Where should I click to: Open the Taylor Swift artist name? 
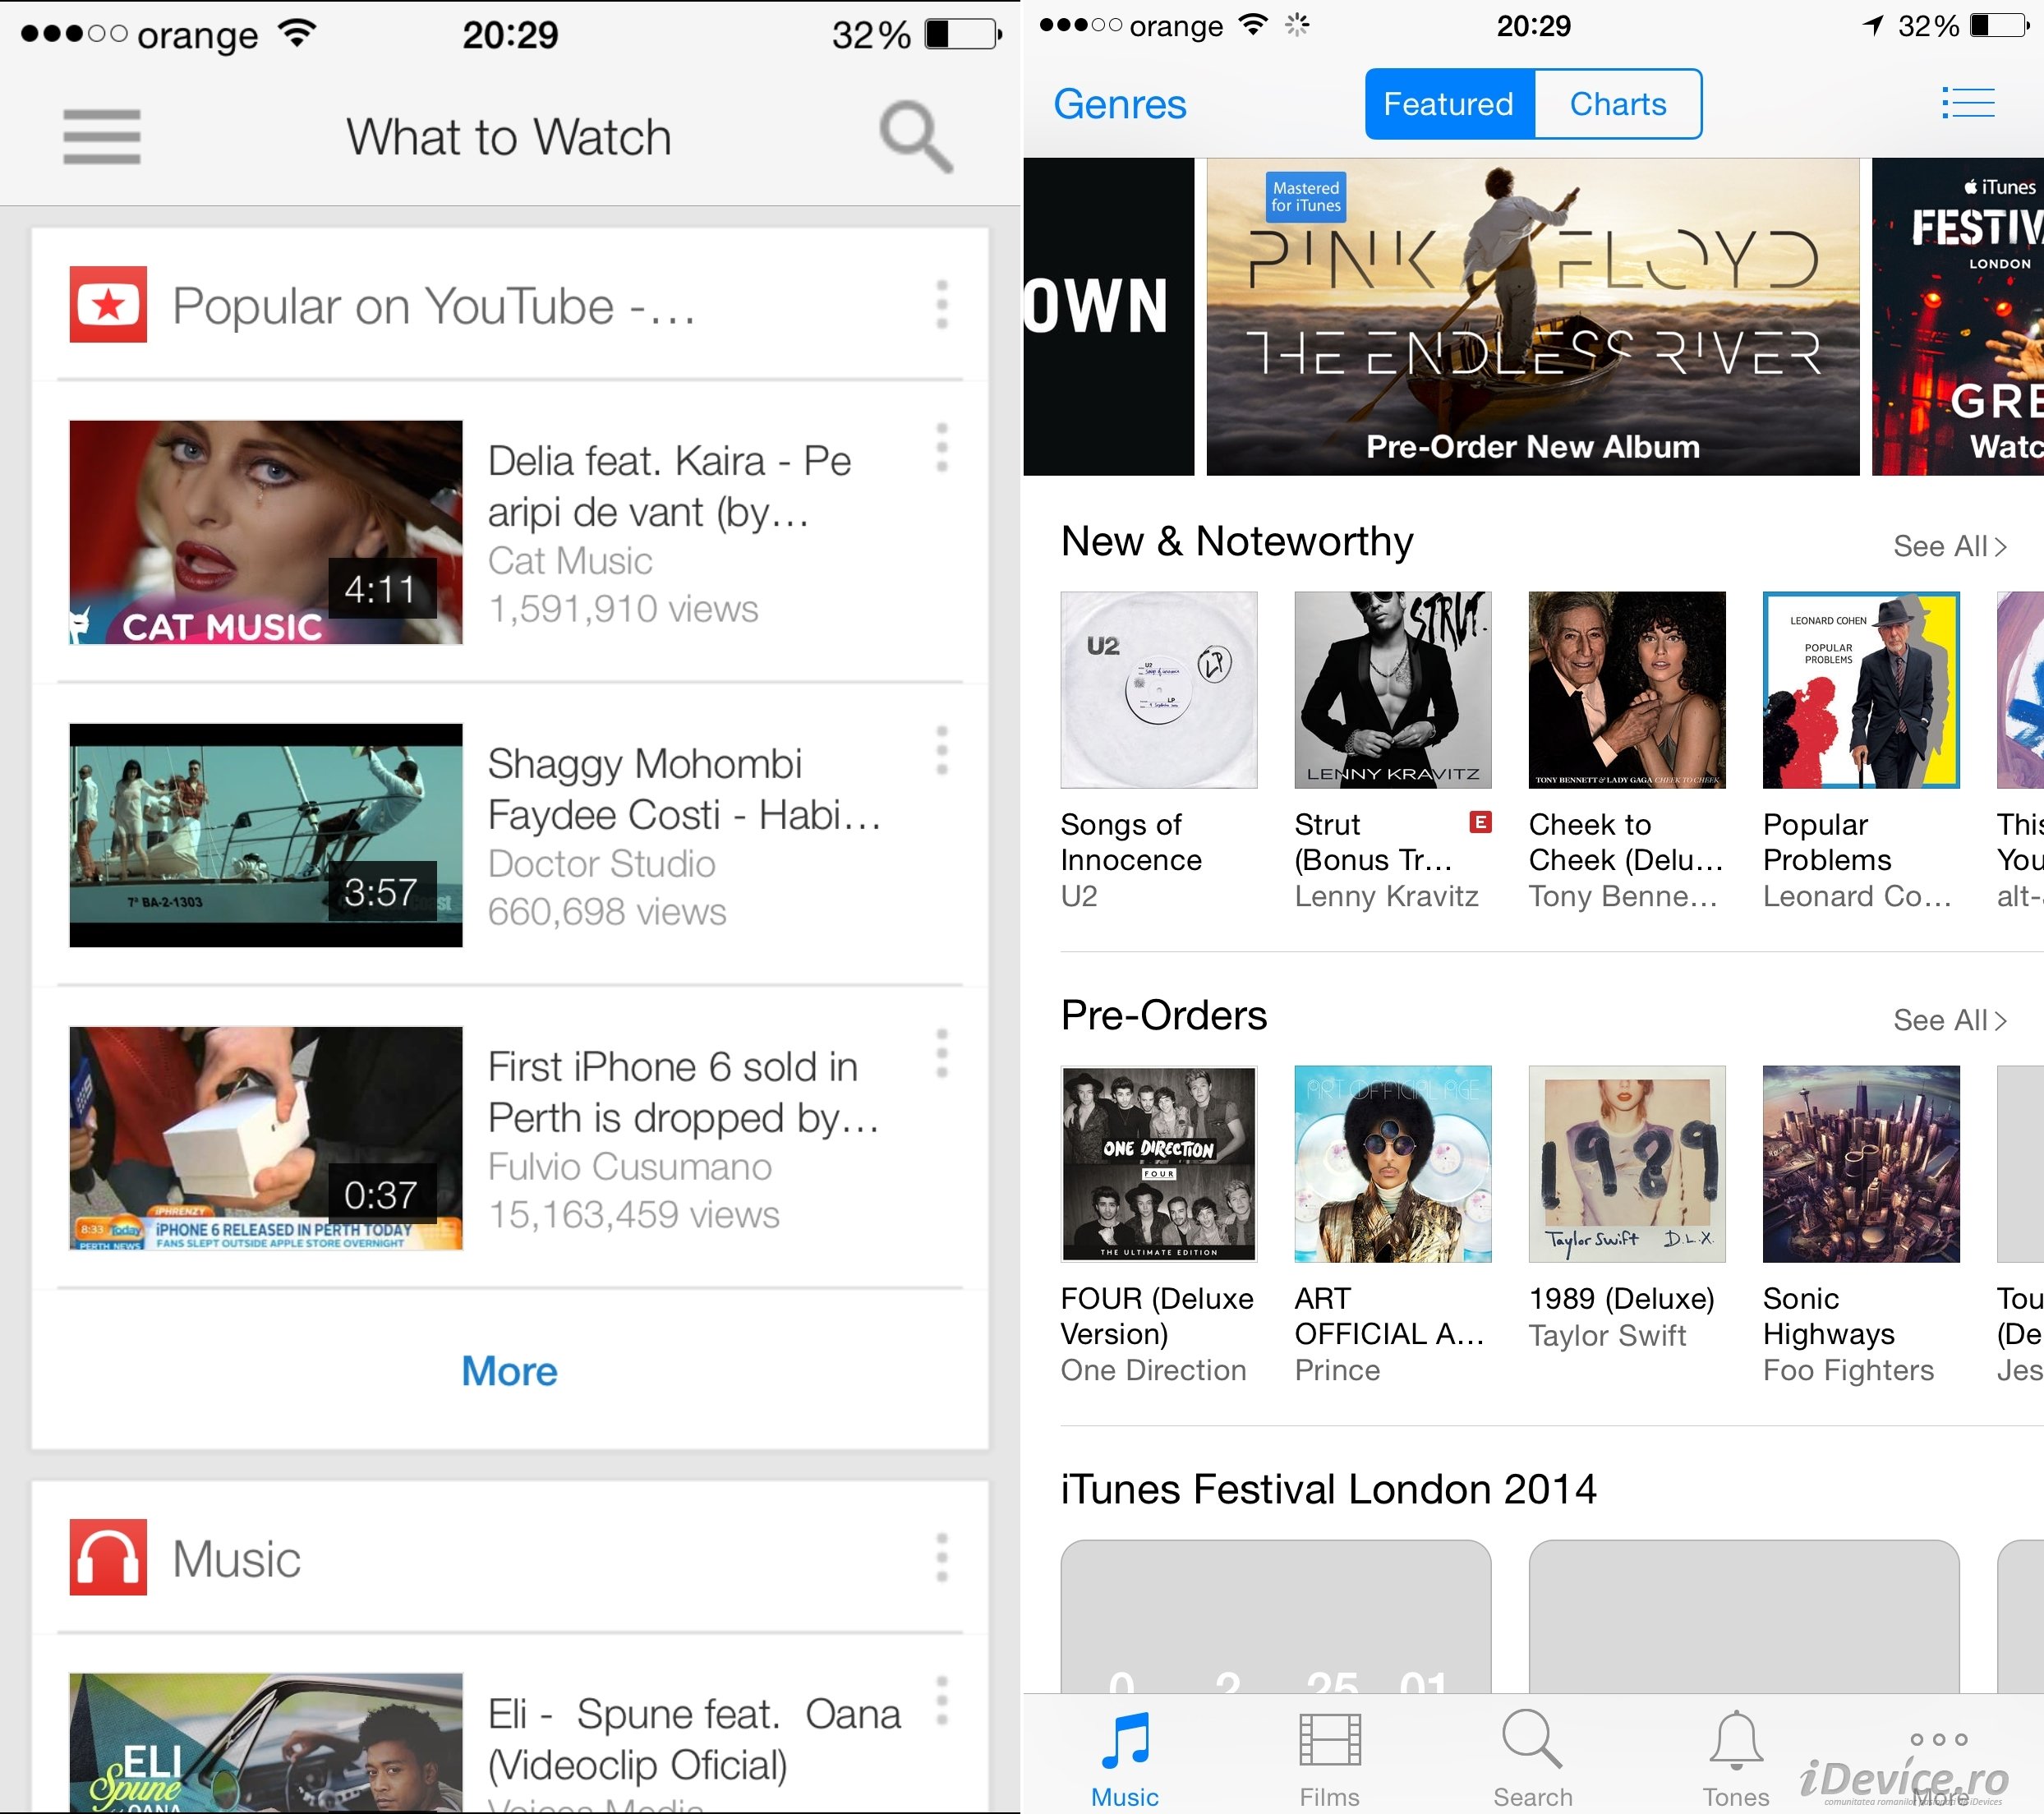point(1607,1335)
